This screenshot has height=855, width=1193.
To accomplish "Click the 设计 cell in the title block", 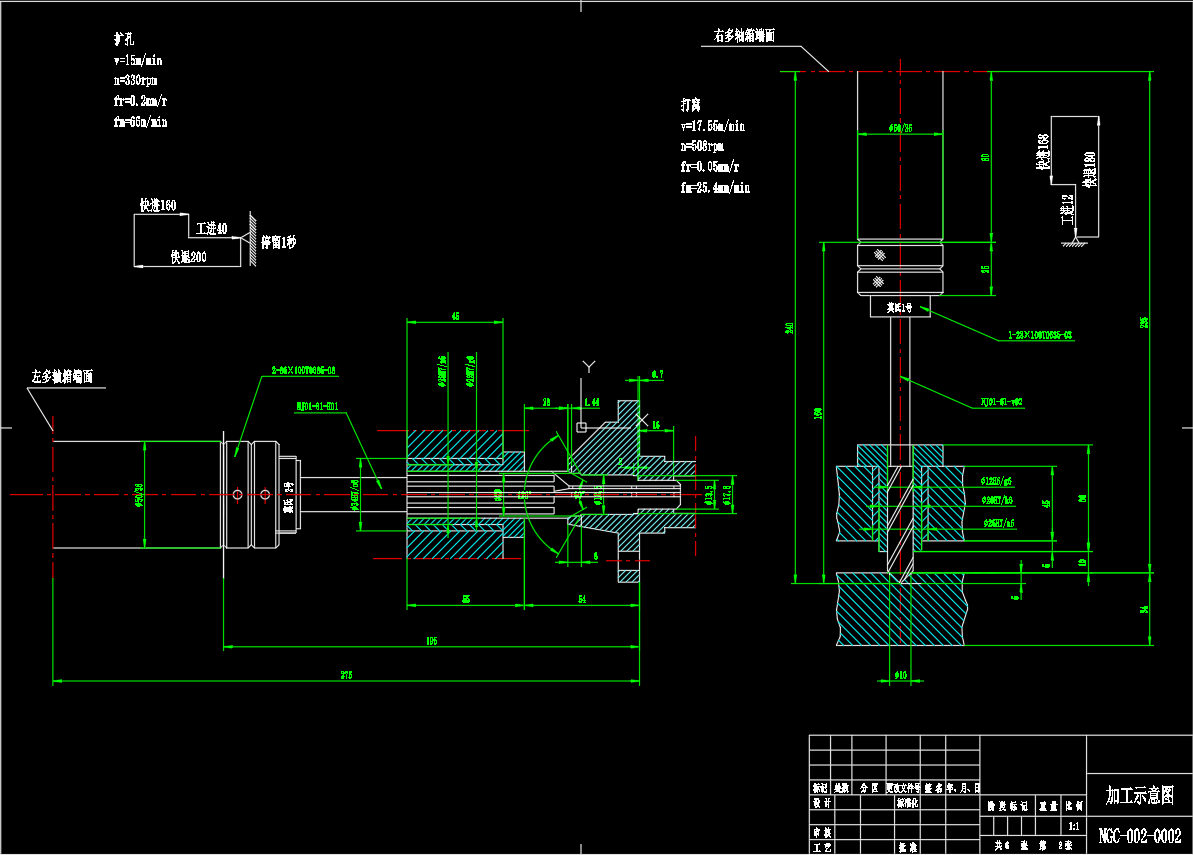I will pyautogui.click(x=821, y=802).
